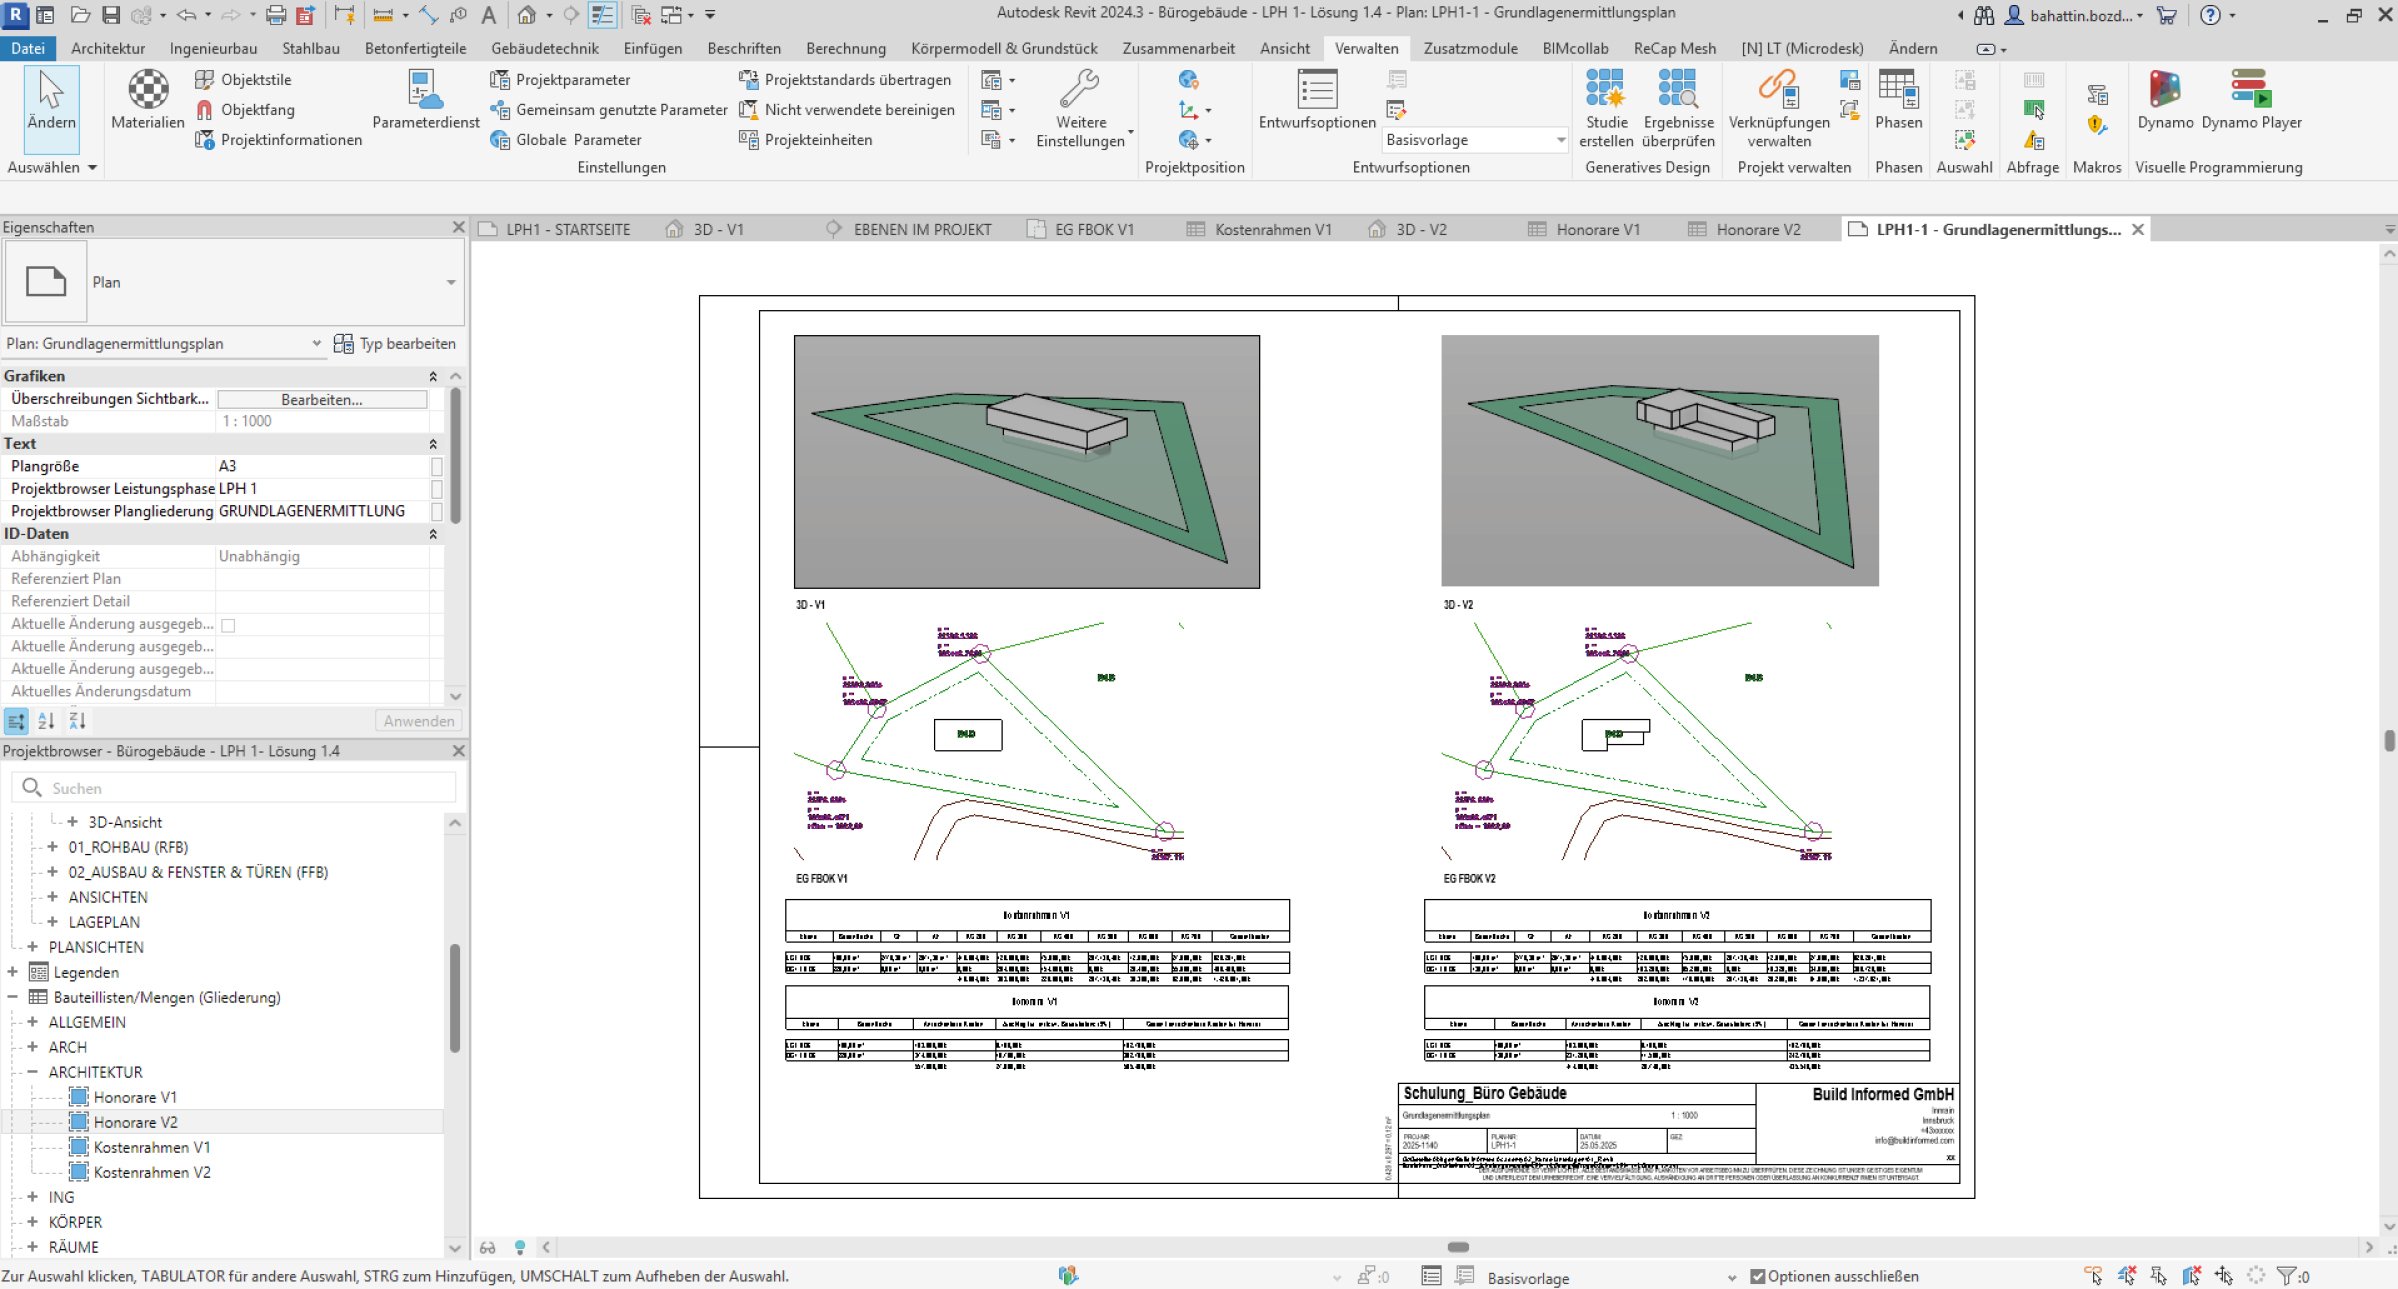Click the 3D - V2 viewport on the sheet
Image resolution: width=2398 pixels, height=1289 pixels.
pyautogui.click(x=1659, y=460)
